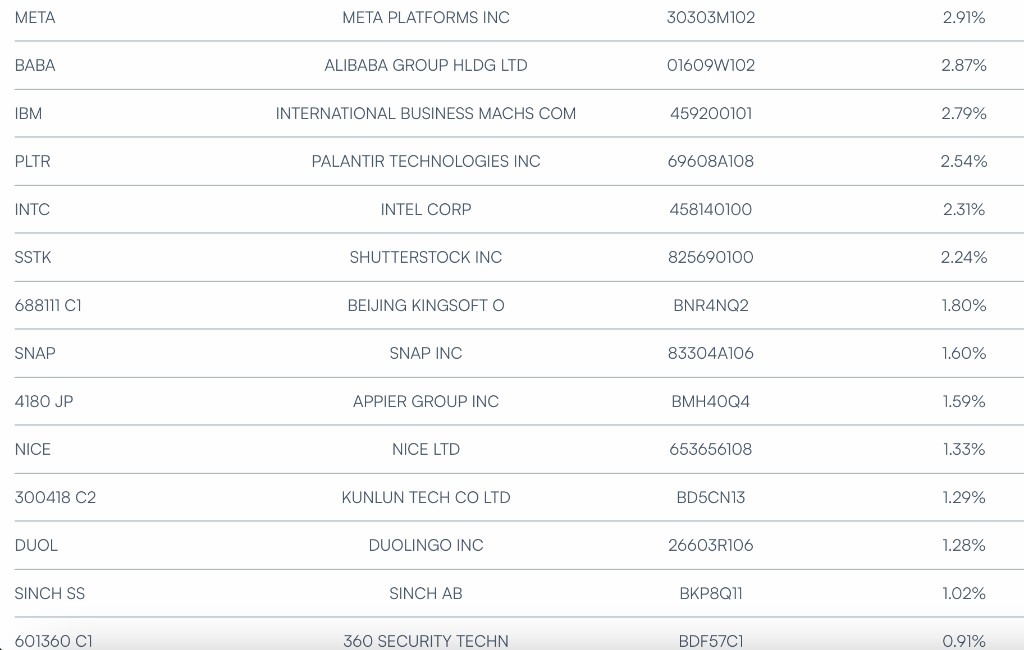Select the BEIJING KINGSOFT O name
The height and width of the screenshot is (650, 1024).
[x=425, y=306]
